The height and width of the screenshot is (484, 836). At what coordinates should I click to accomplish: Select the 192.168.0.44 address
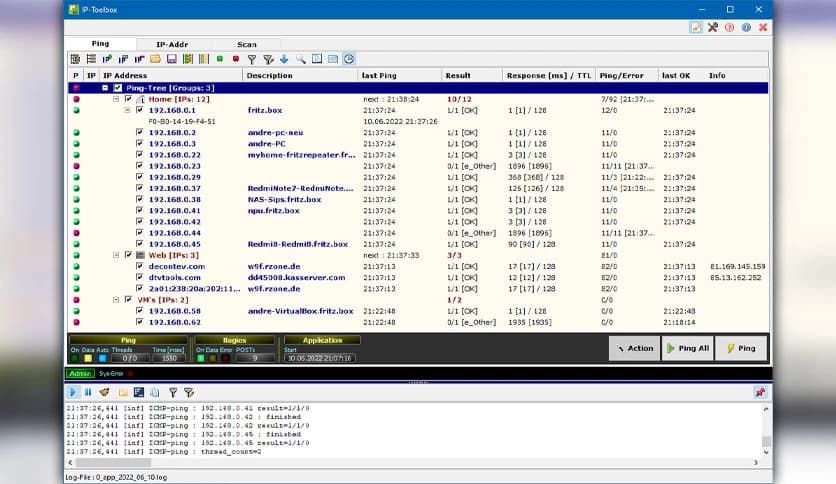click(x=174, y=233)
